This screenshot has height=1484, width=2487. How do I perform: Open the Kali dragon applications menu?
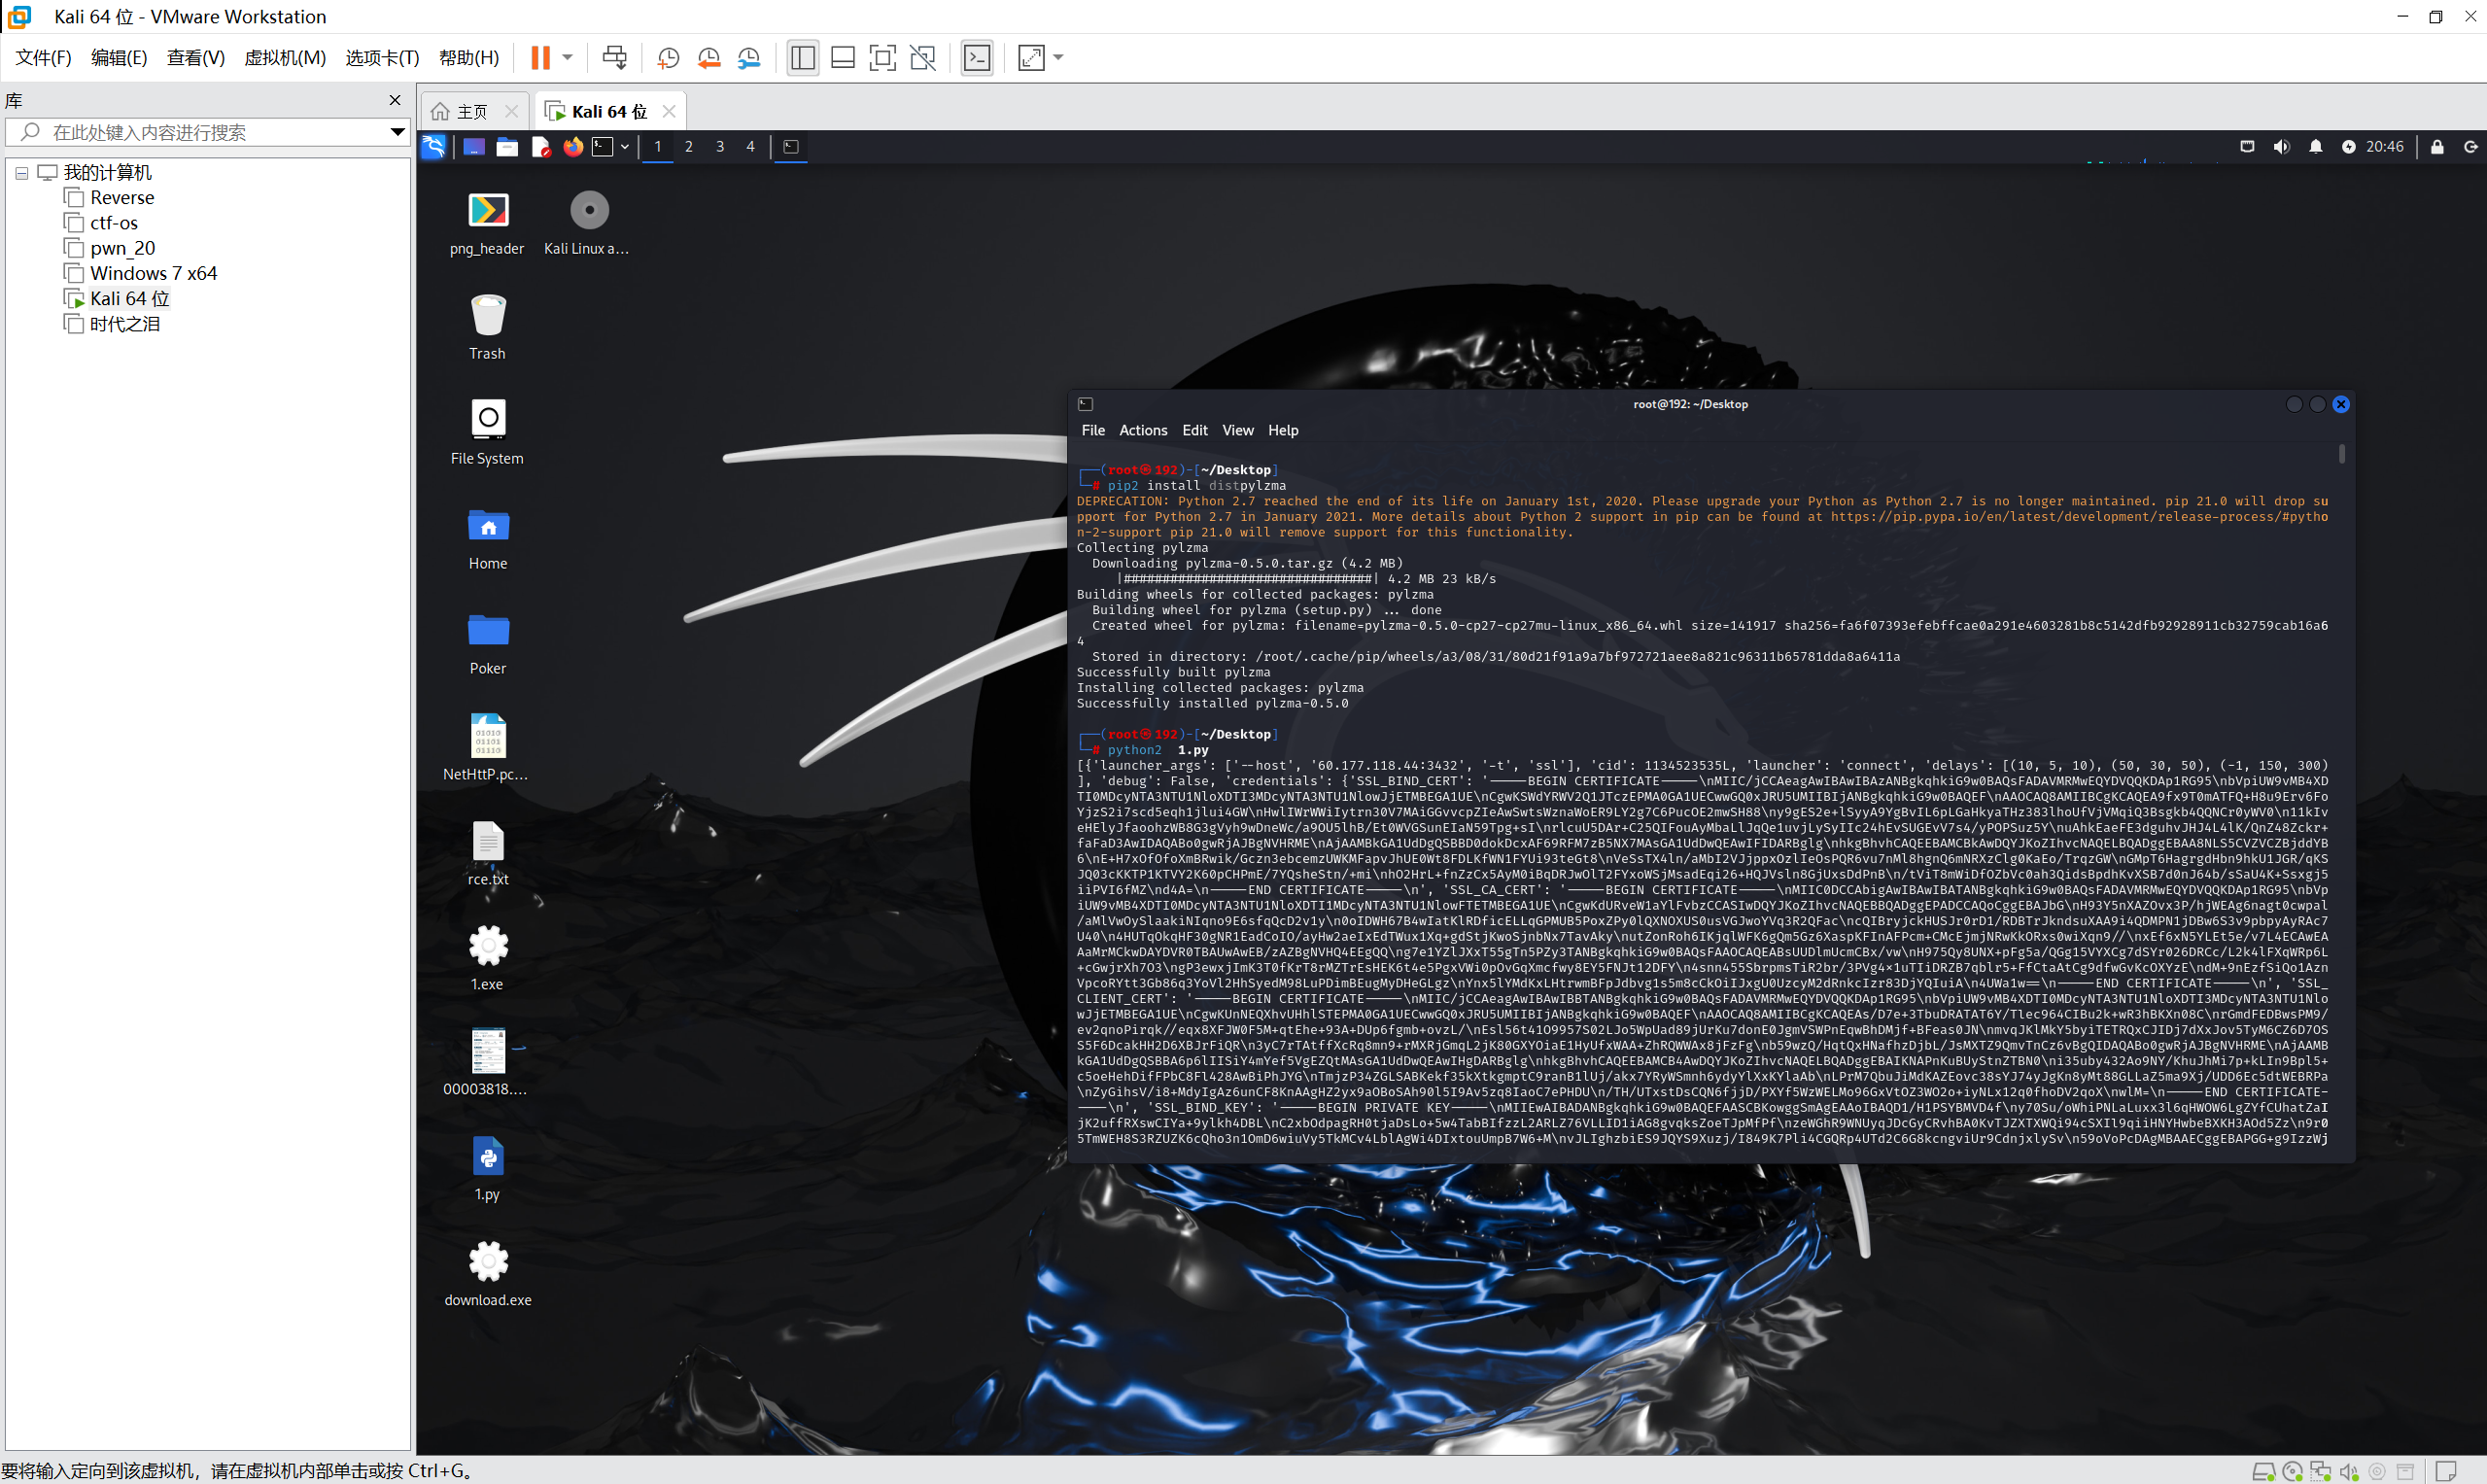click(x=434, y=147)
